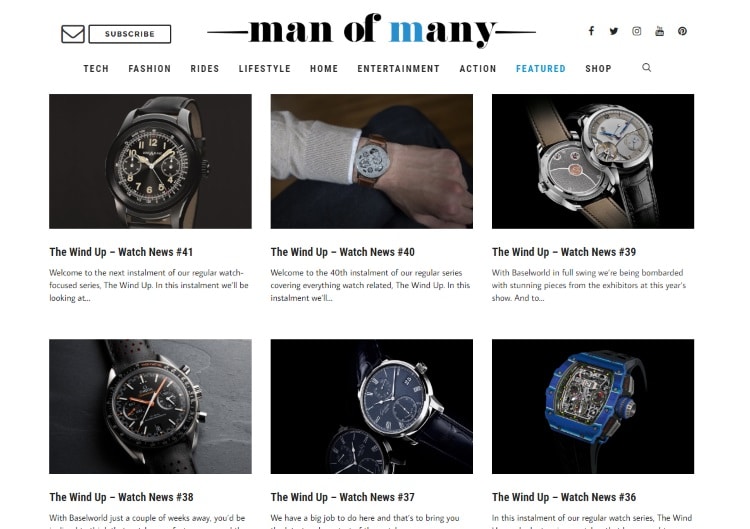This screenshot has width=750, height=529.
Task: Visit the Shop nav link
Action: [598, 68]
